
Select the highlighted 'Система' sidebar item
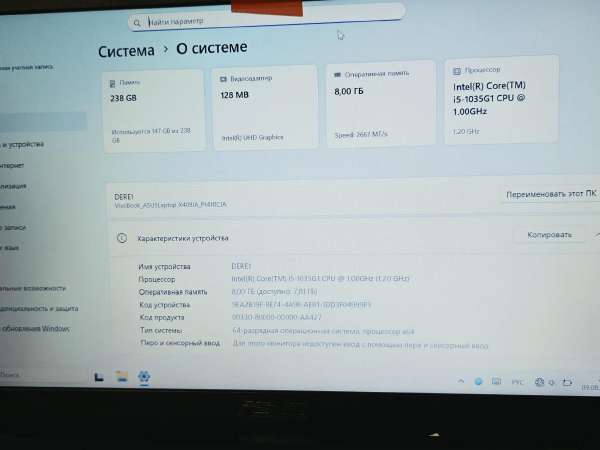43,121
